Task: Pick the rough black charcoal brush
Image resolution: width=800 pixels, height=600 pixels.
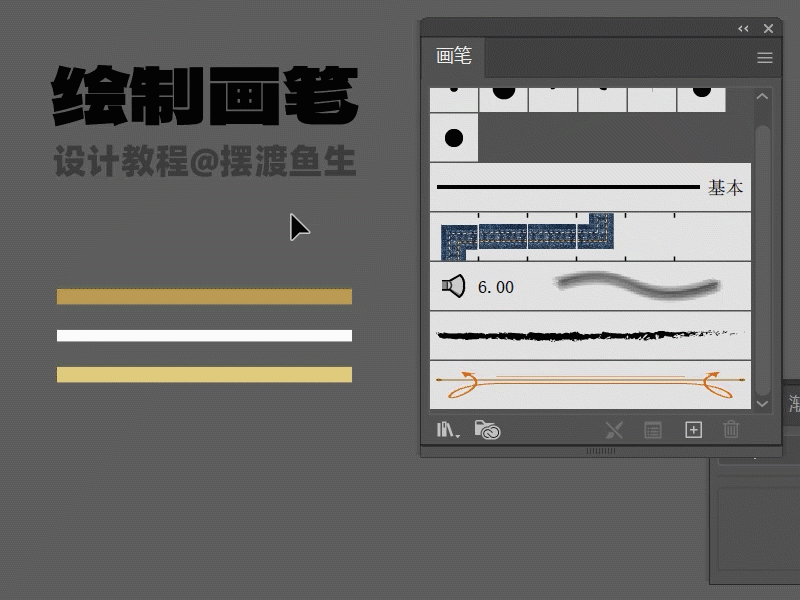Action: pos(590,335)
